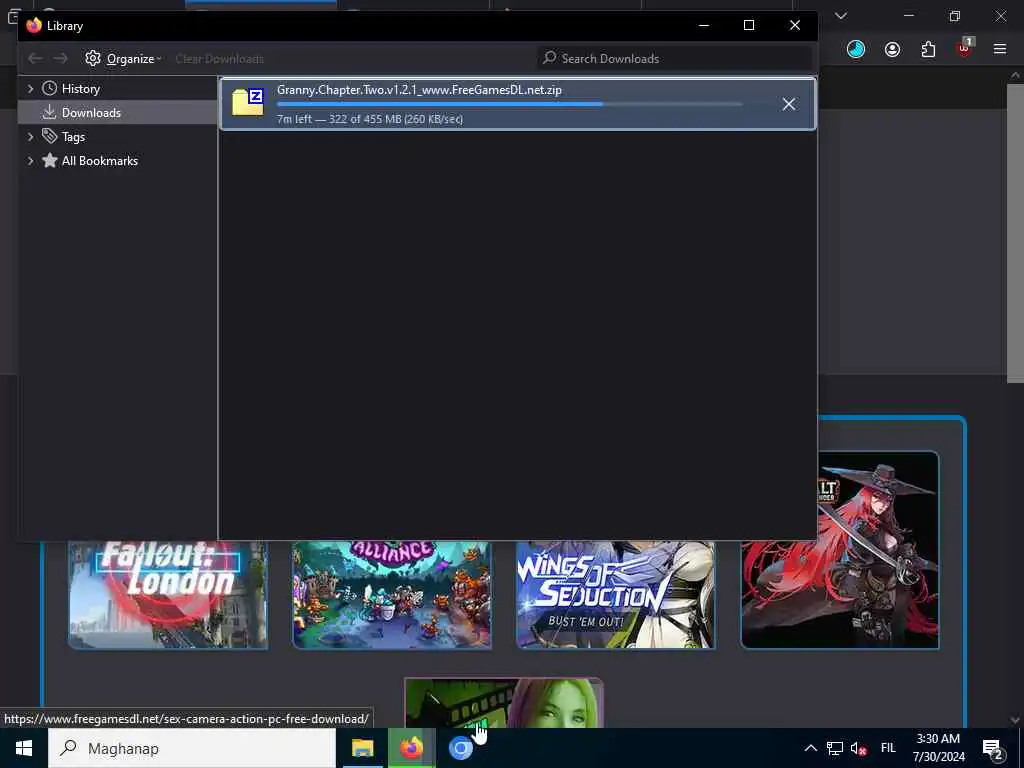Viewport: 1024px width, 768px height.
Task: Click the download progress bar
Action: [509, 104]
